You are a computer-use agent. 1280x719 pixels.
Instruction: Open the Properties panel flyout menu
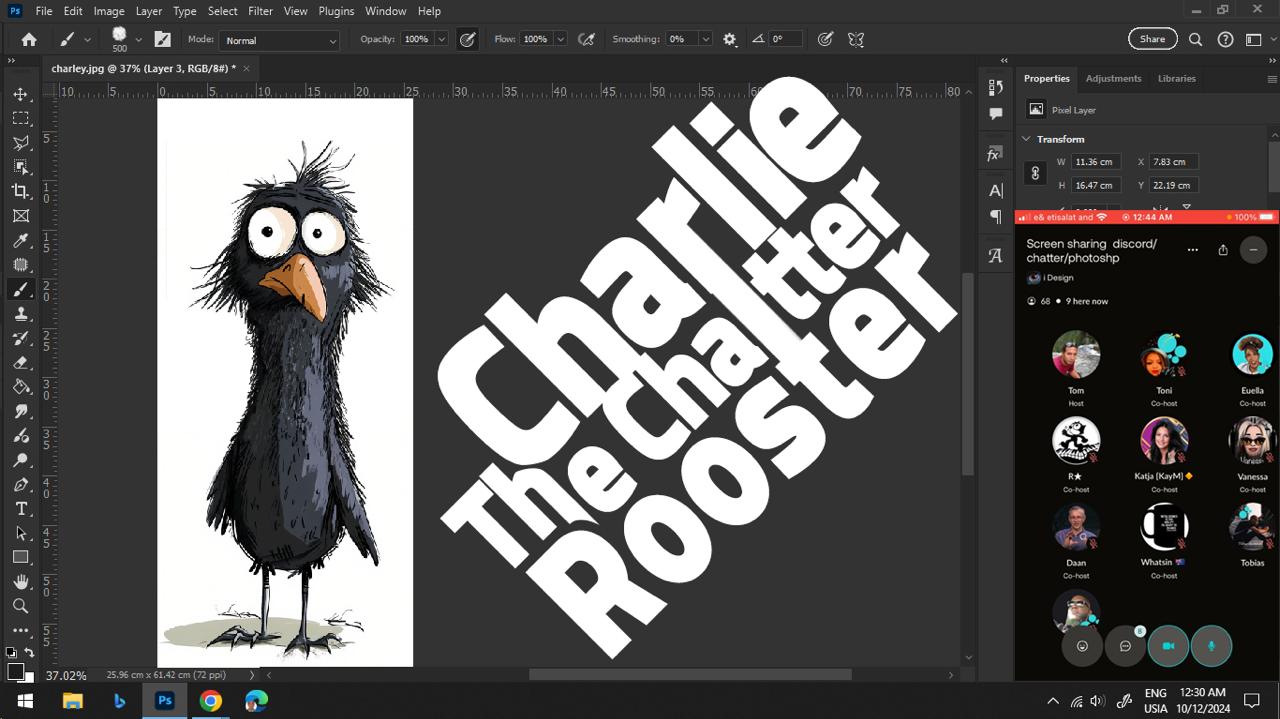coord(1272,78)
